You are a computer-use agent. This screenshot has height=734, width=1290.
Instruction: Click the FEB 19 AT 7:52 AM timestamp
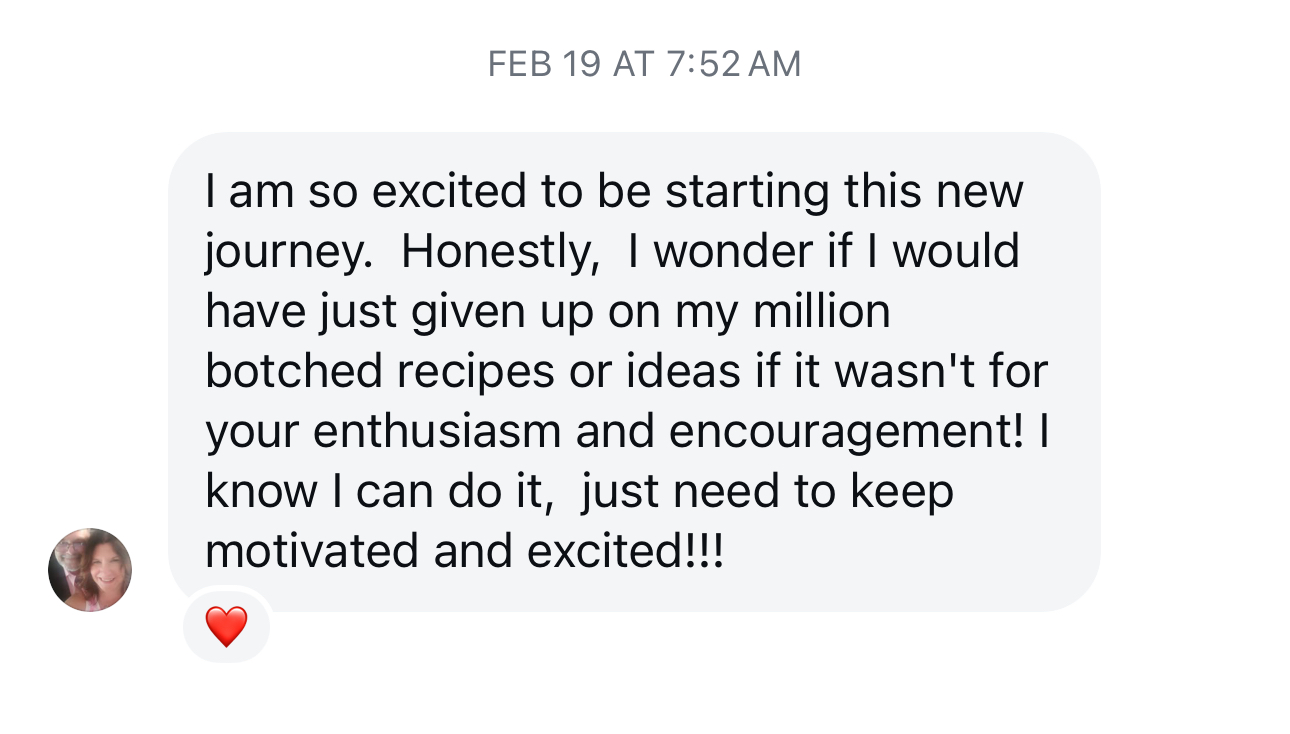[644, 65]
